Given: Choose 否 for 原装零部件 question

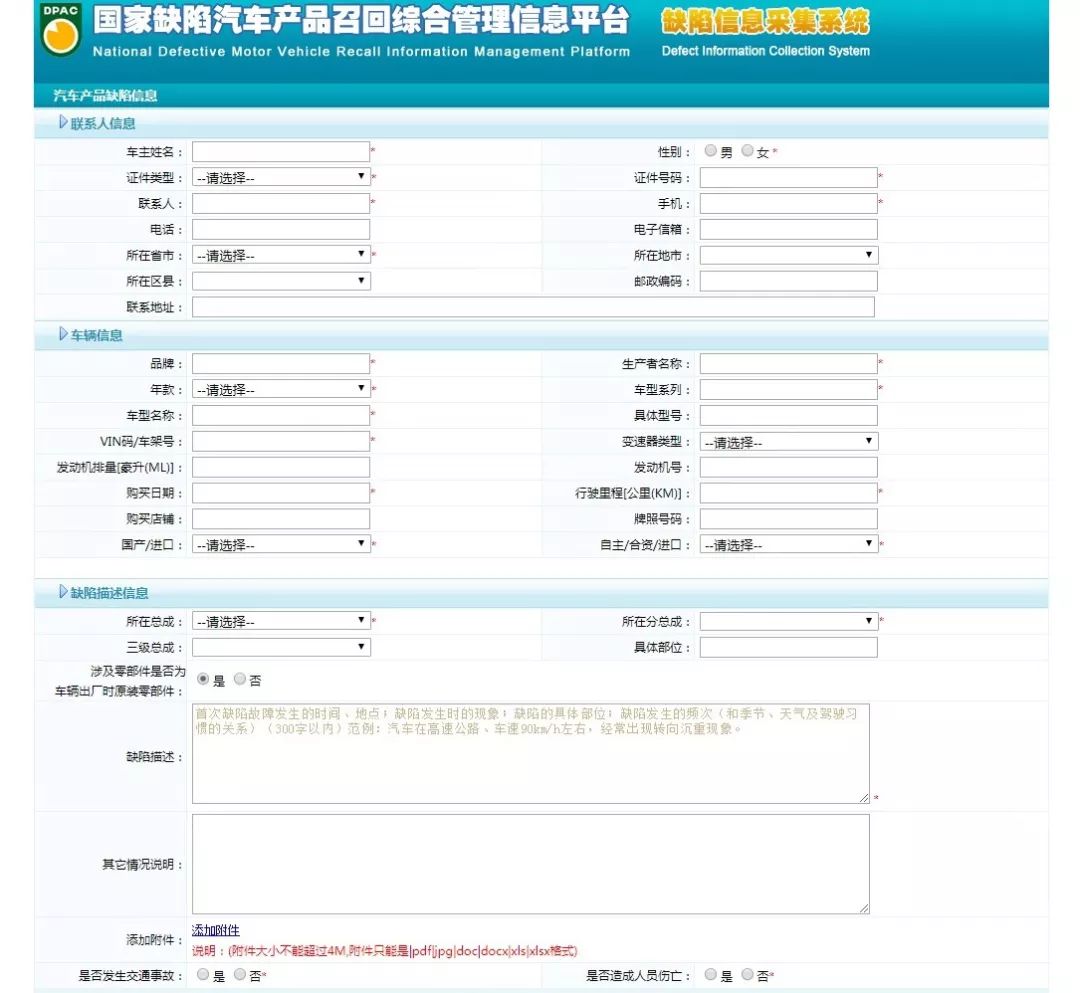Looking at the screenshot, I should [x=240, y=679].
